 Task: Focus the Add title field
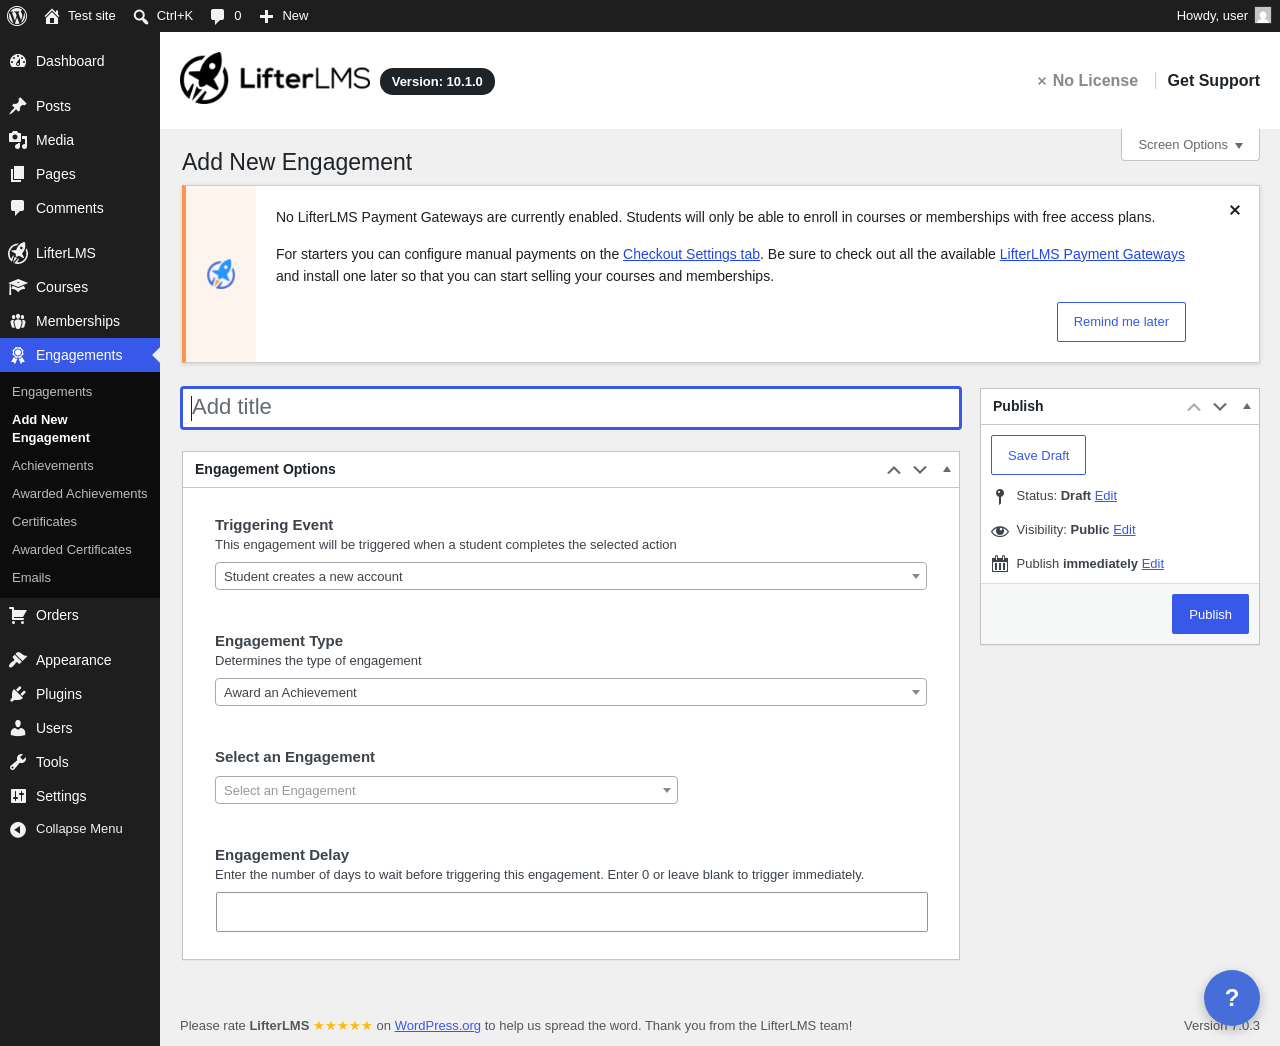click(x=571, y=408)
